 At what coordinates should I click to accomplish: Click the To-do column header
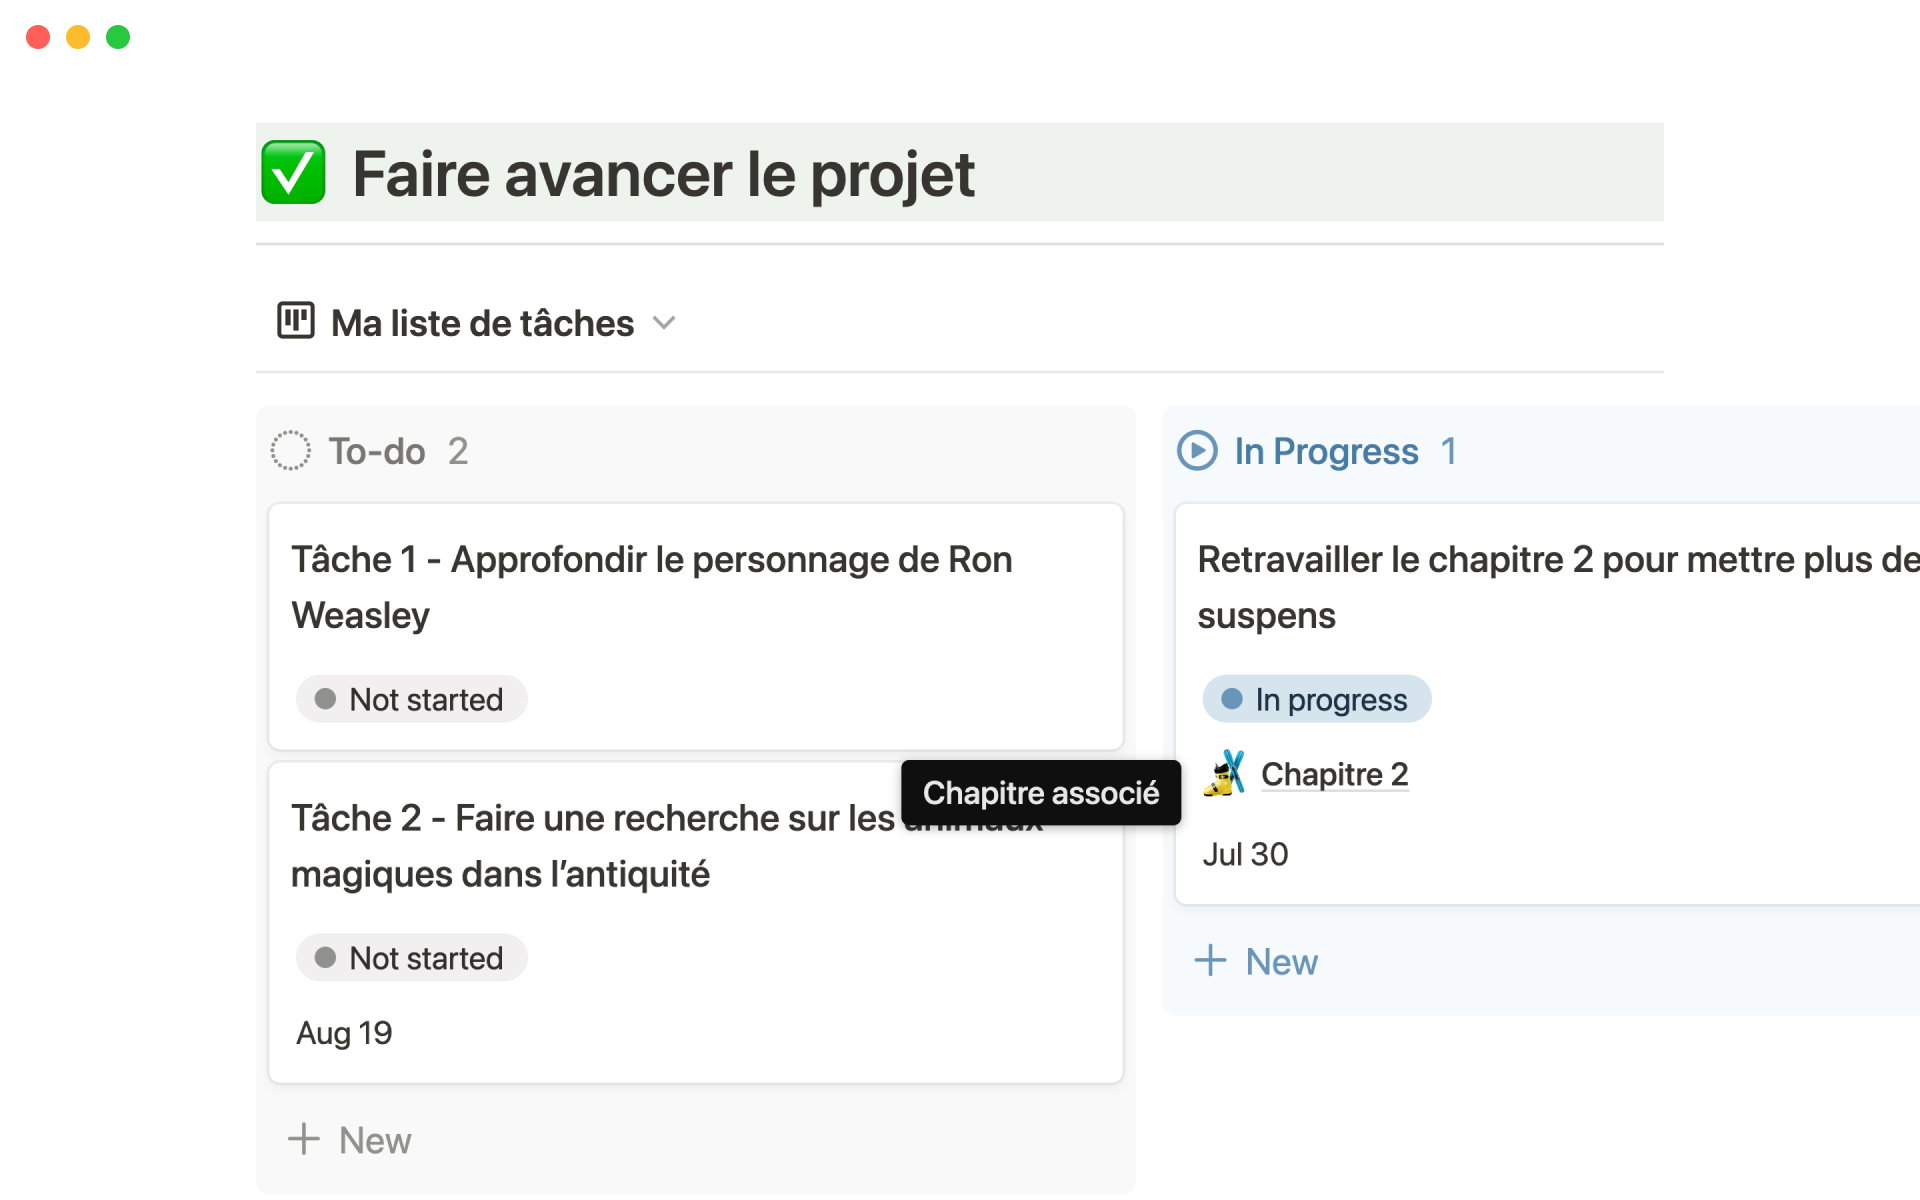[377, 451]
